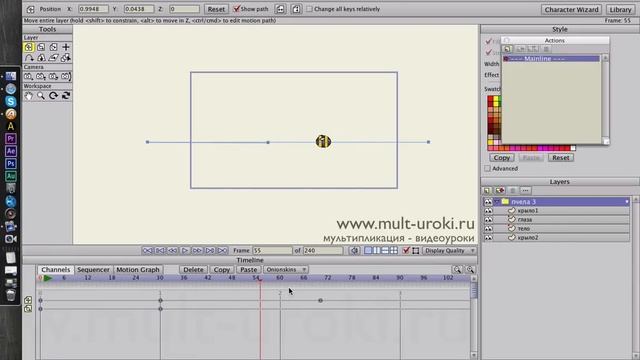Enable the Advanced style checkbox

487,169
